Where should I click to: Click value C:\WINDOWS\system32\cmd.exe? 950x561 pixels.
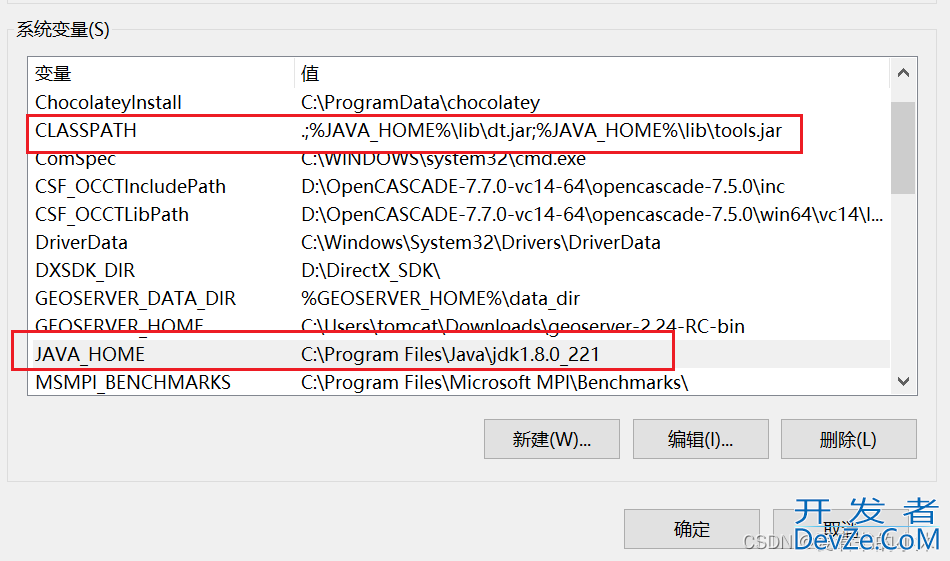coord(443,158)
